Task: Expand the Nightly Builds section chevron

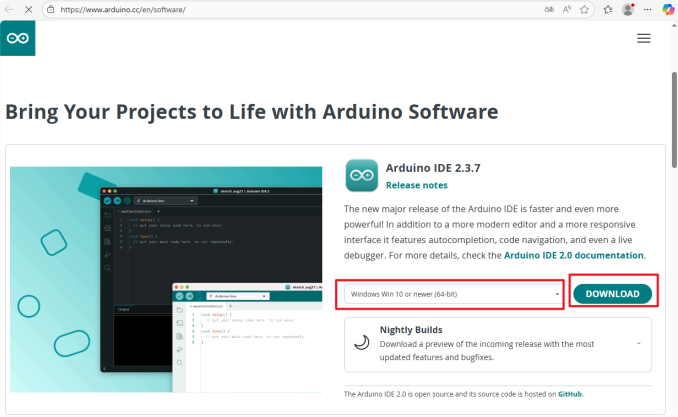Action: (639, 343)
